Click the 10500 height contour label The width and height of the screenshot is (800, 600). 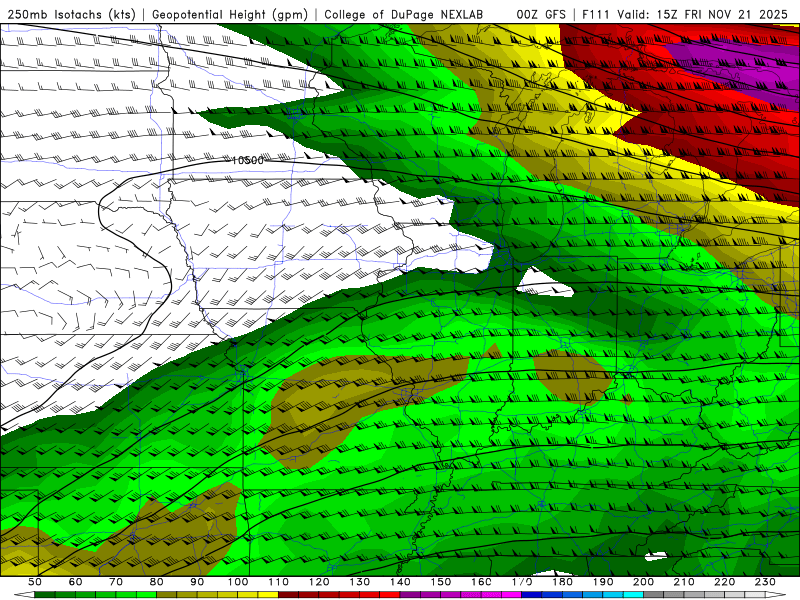[x=247, y=160]
